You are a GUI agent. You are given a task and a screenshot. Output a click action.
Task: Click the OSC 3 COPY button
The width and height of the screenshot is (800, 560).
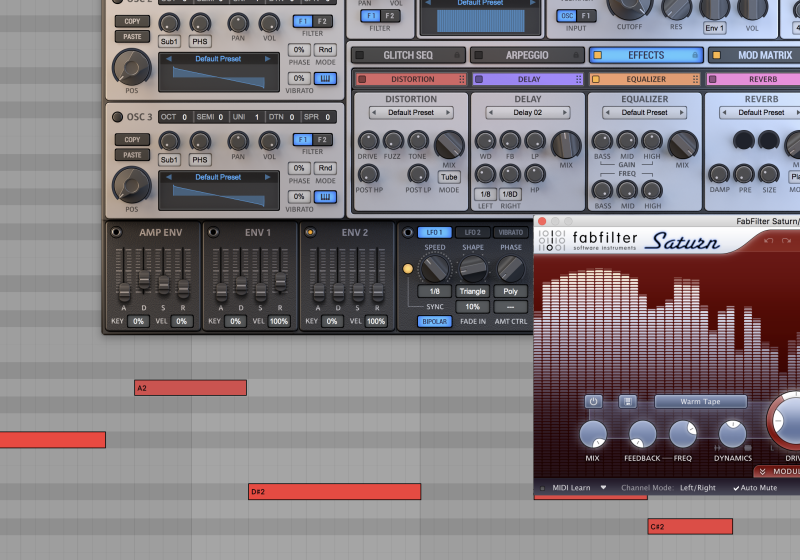point(130,140)
